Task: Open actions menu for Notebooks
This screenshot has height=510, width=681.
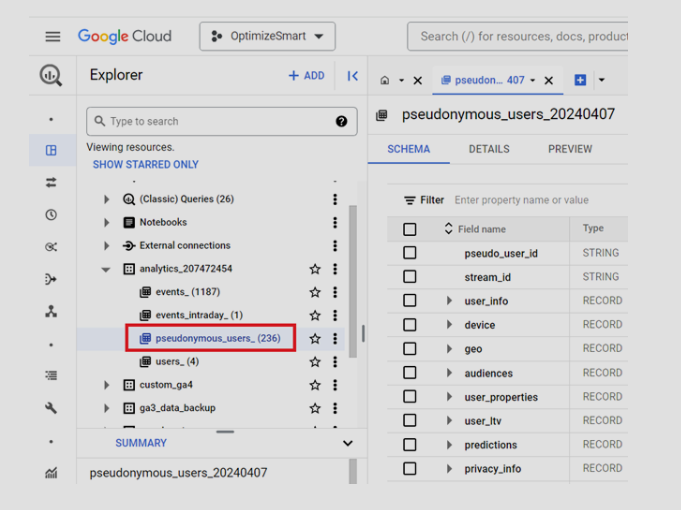Action: tap(335, 222)
